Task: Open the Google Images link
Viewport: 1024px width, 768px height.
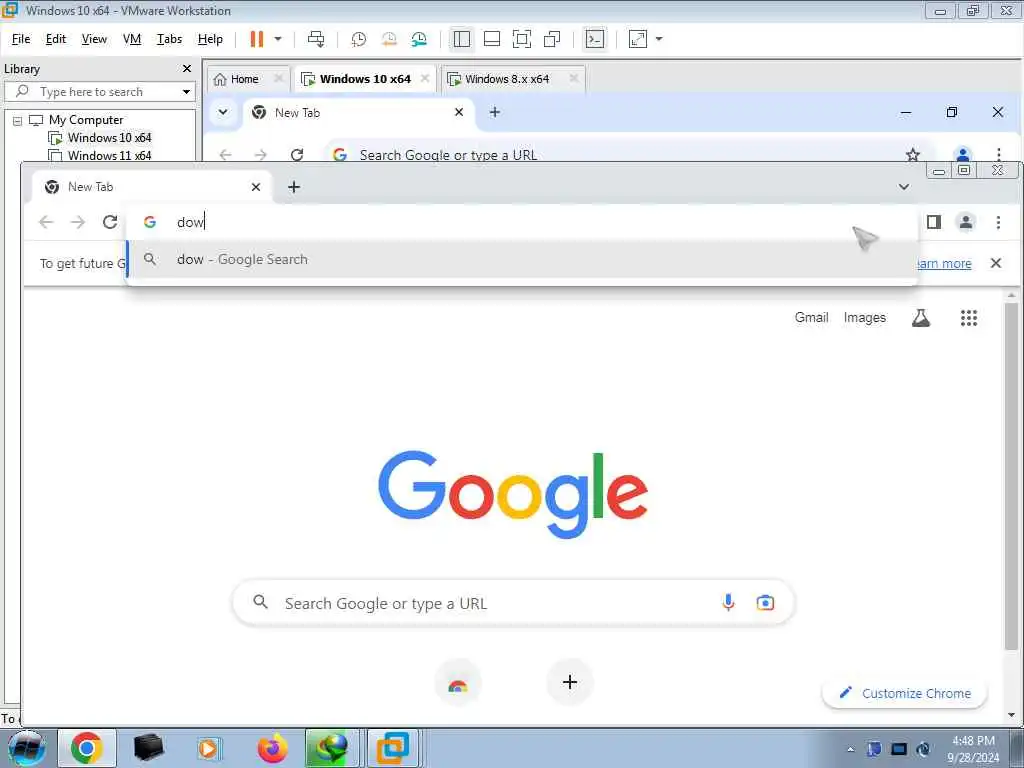Action: tap(865, 317)
